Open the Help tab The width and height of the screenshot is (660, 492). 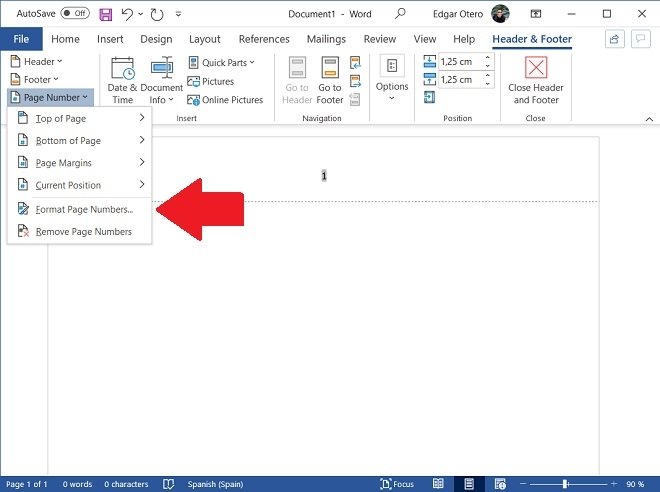pos(464,39)
